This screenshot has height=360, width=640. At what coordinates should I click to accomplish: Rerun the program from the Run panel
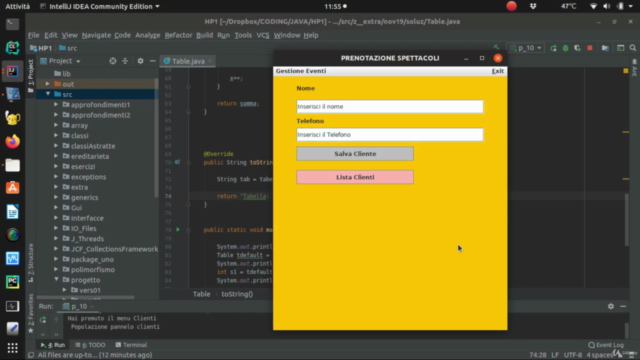pyautogui.click(x=43, y=320)
